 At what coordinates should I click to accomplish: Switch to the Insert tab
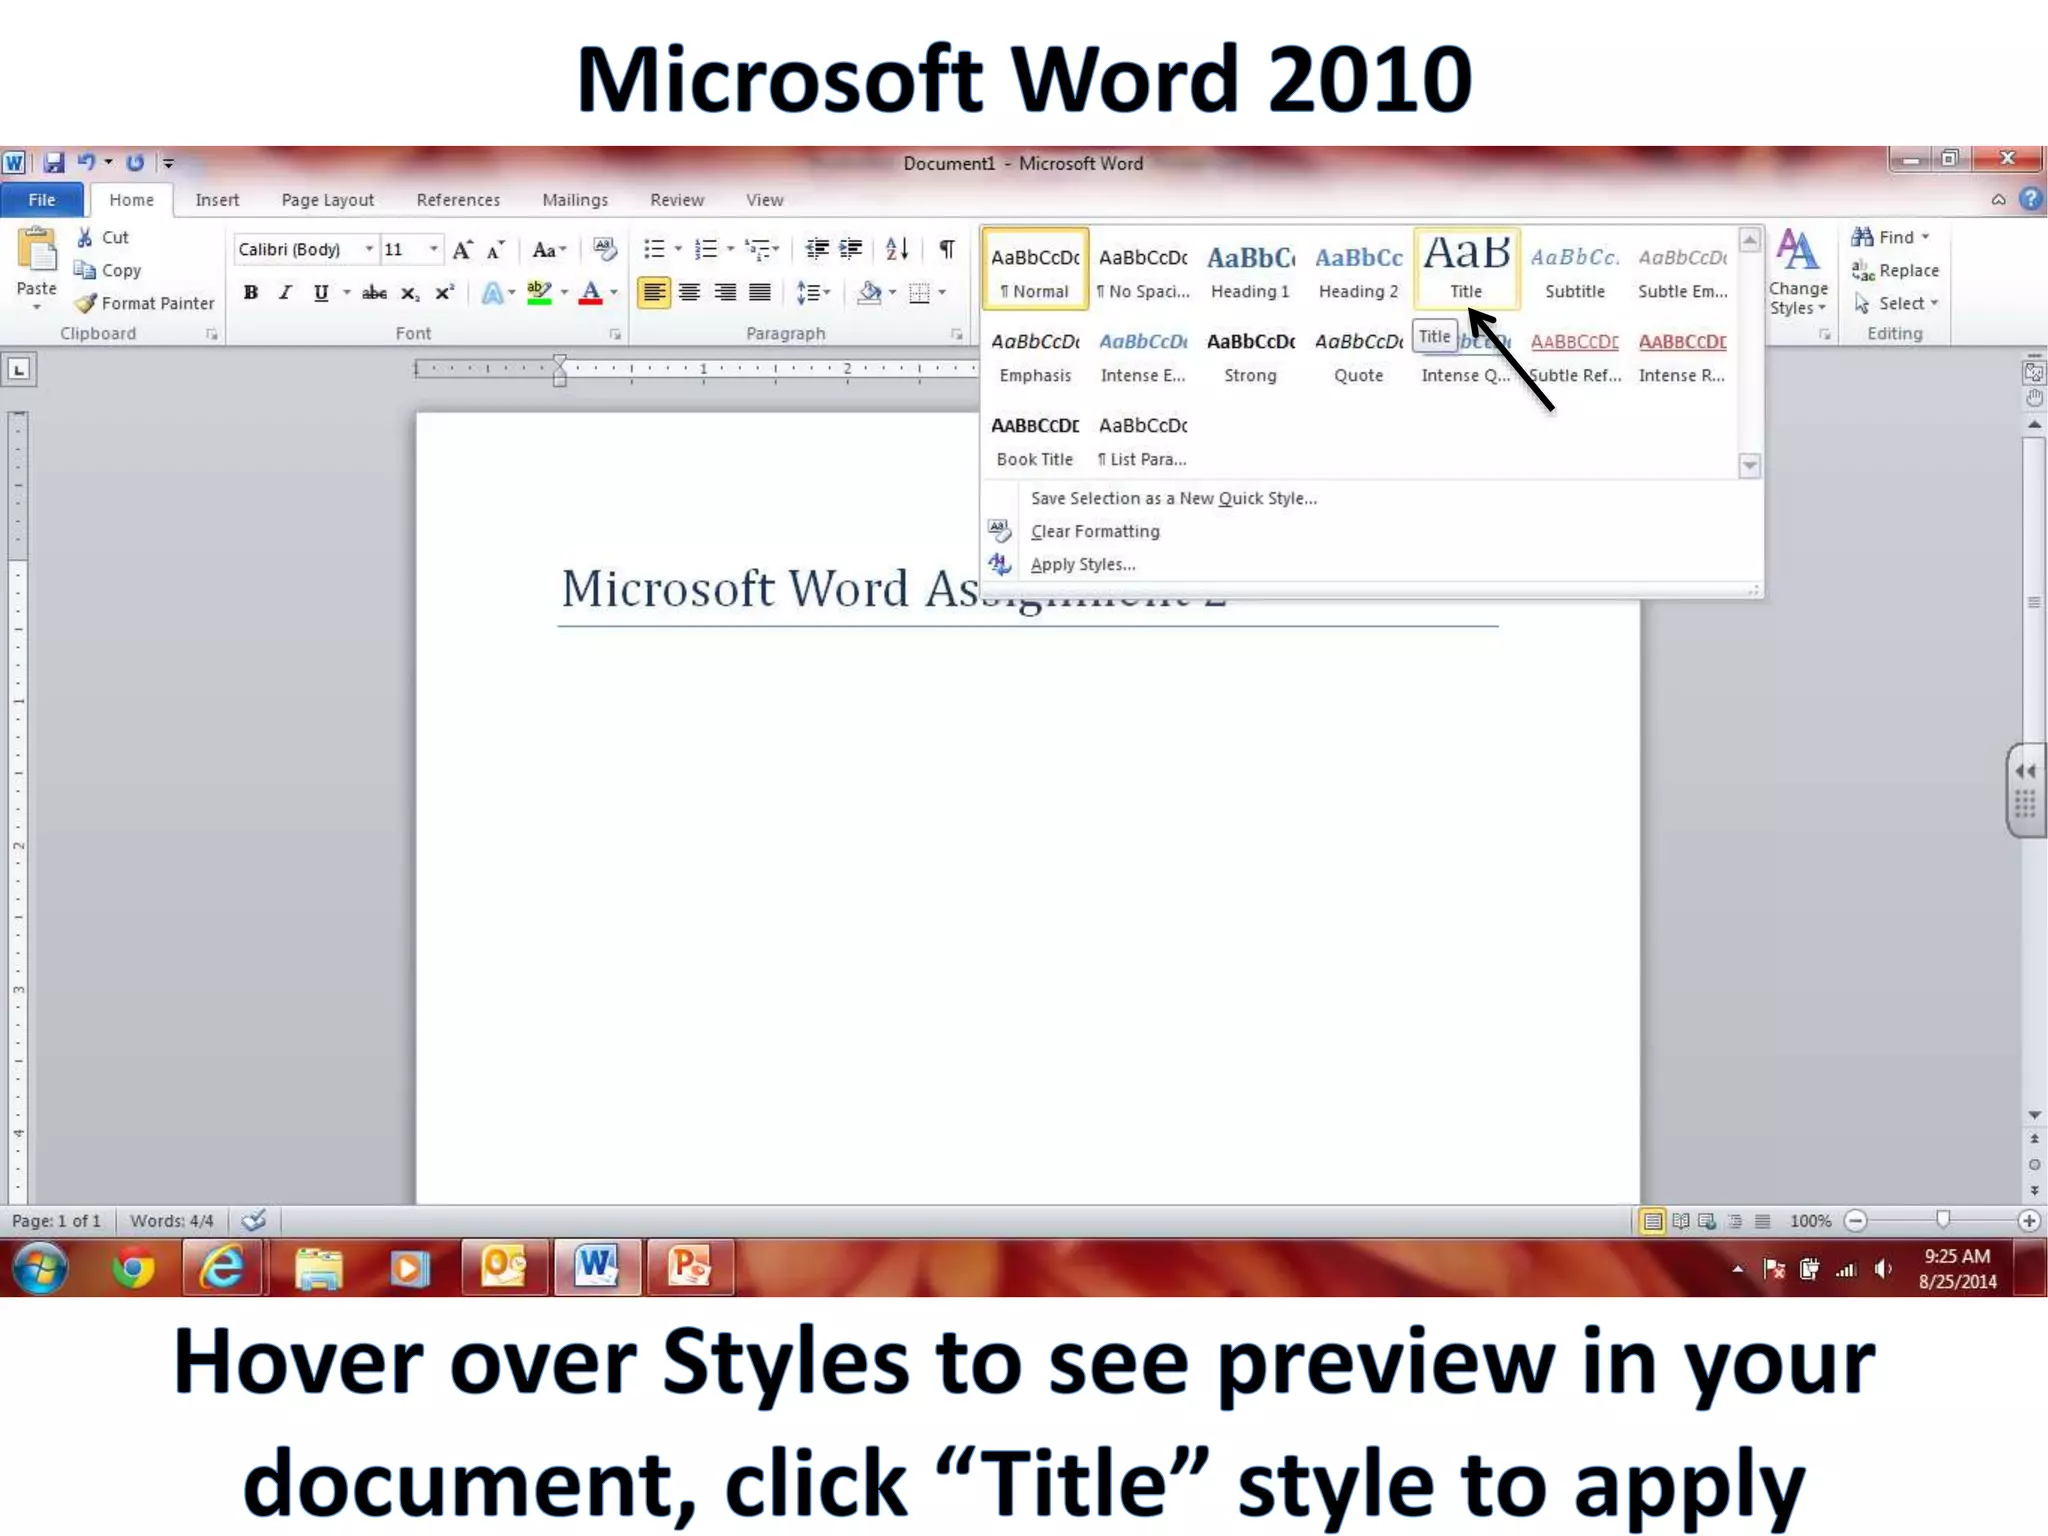217,200
